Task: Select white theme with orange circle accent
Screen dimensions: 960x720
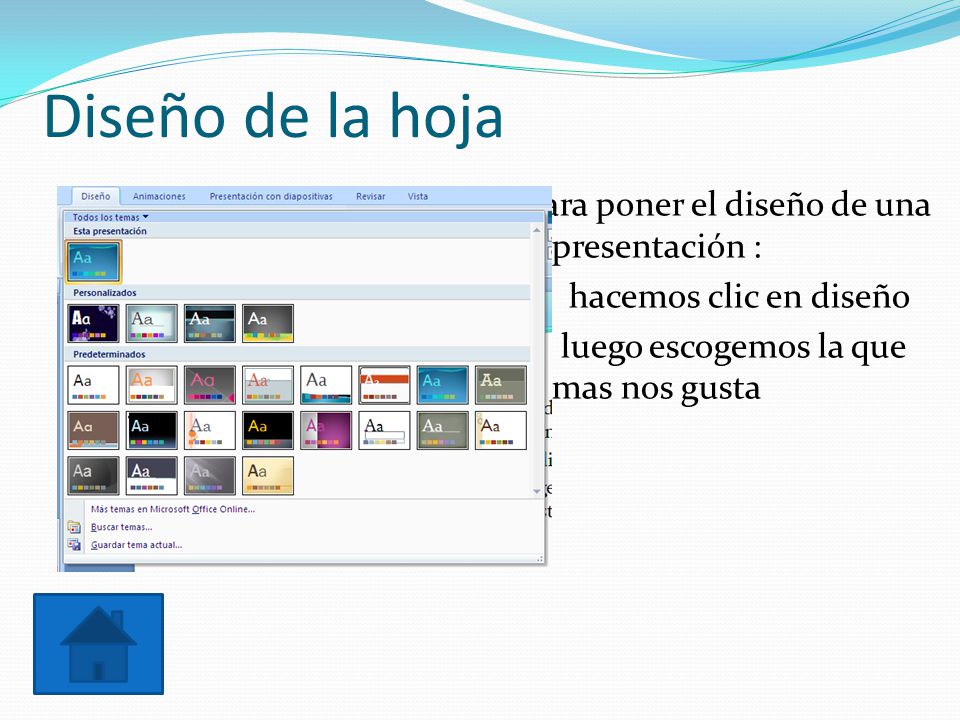Action: click(210, 430)
